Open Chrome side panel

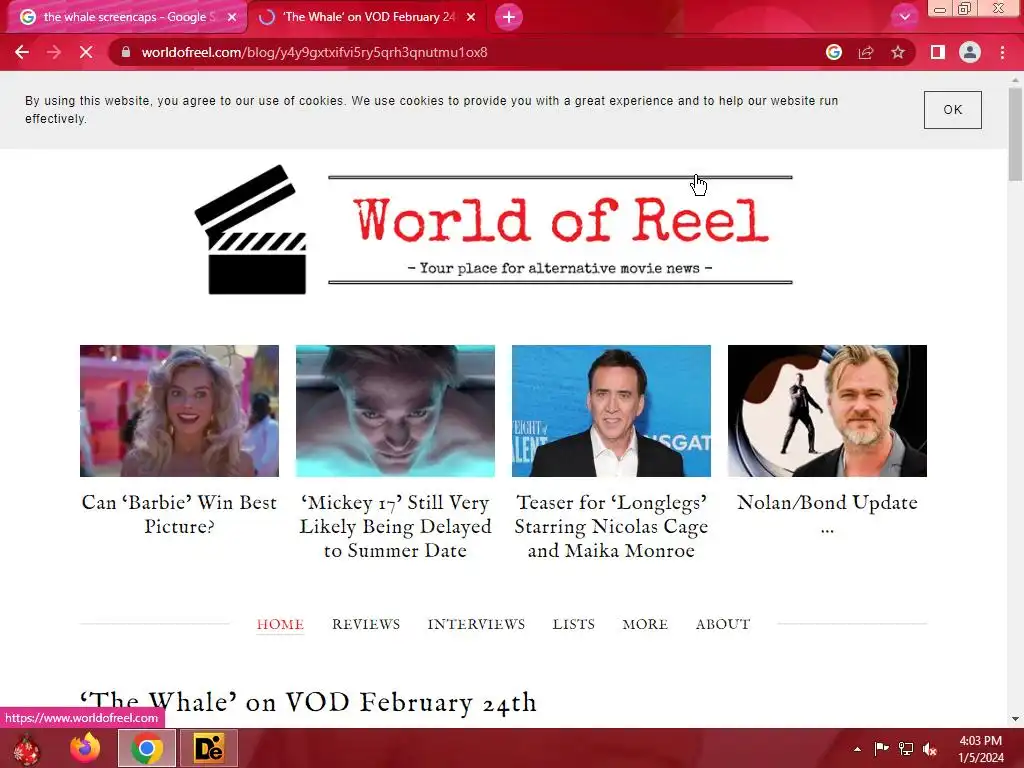[938, 52]
